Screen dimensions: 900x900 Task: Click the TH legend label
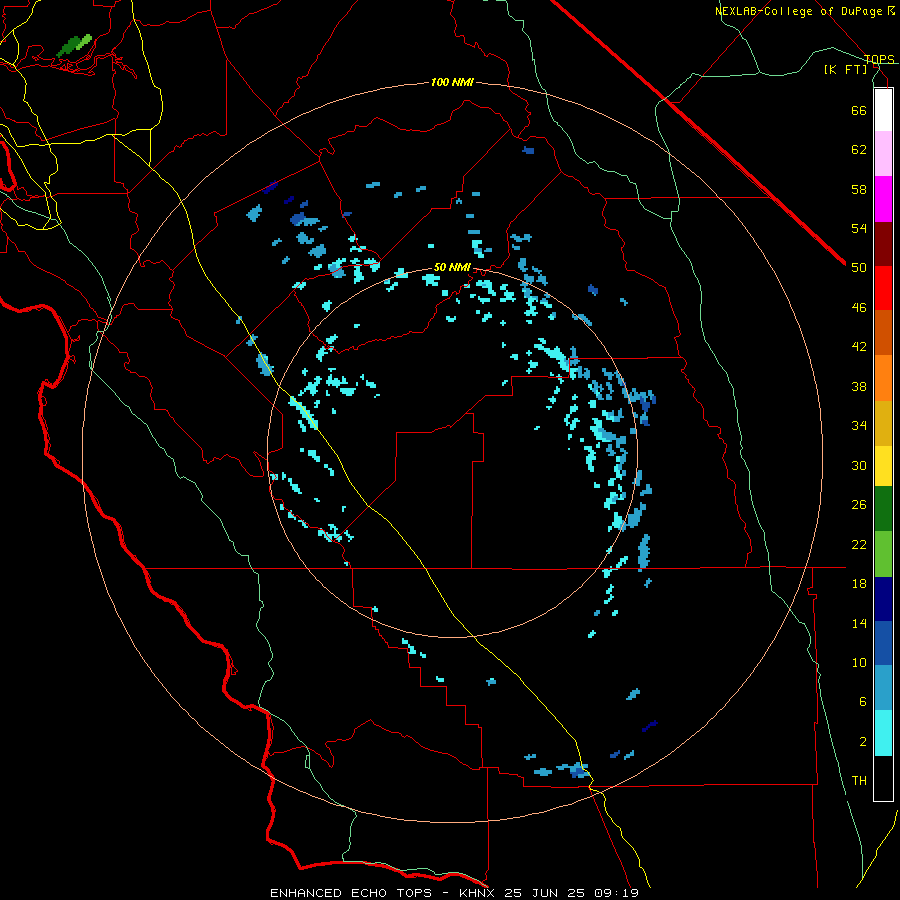[859, 781]
